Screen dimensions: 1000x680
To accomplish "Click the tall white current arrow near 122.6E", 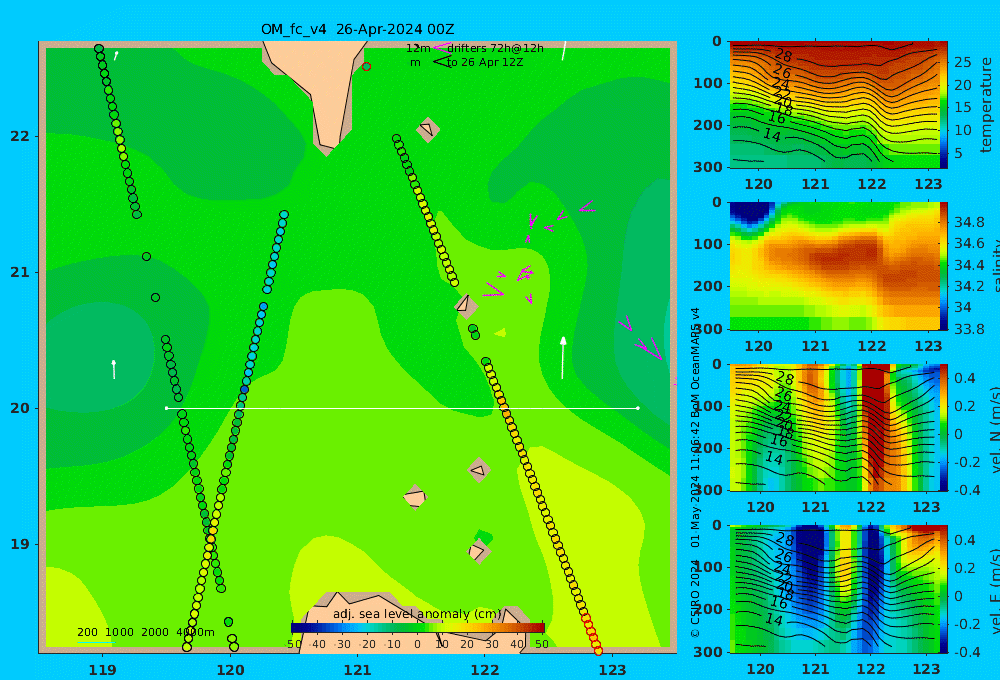I will (x=562, y=358).
